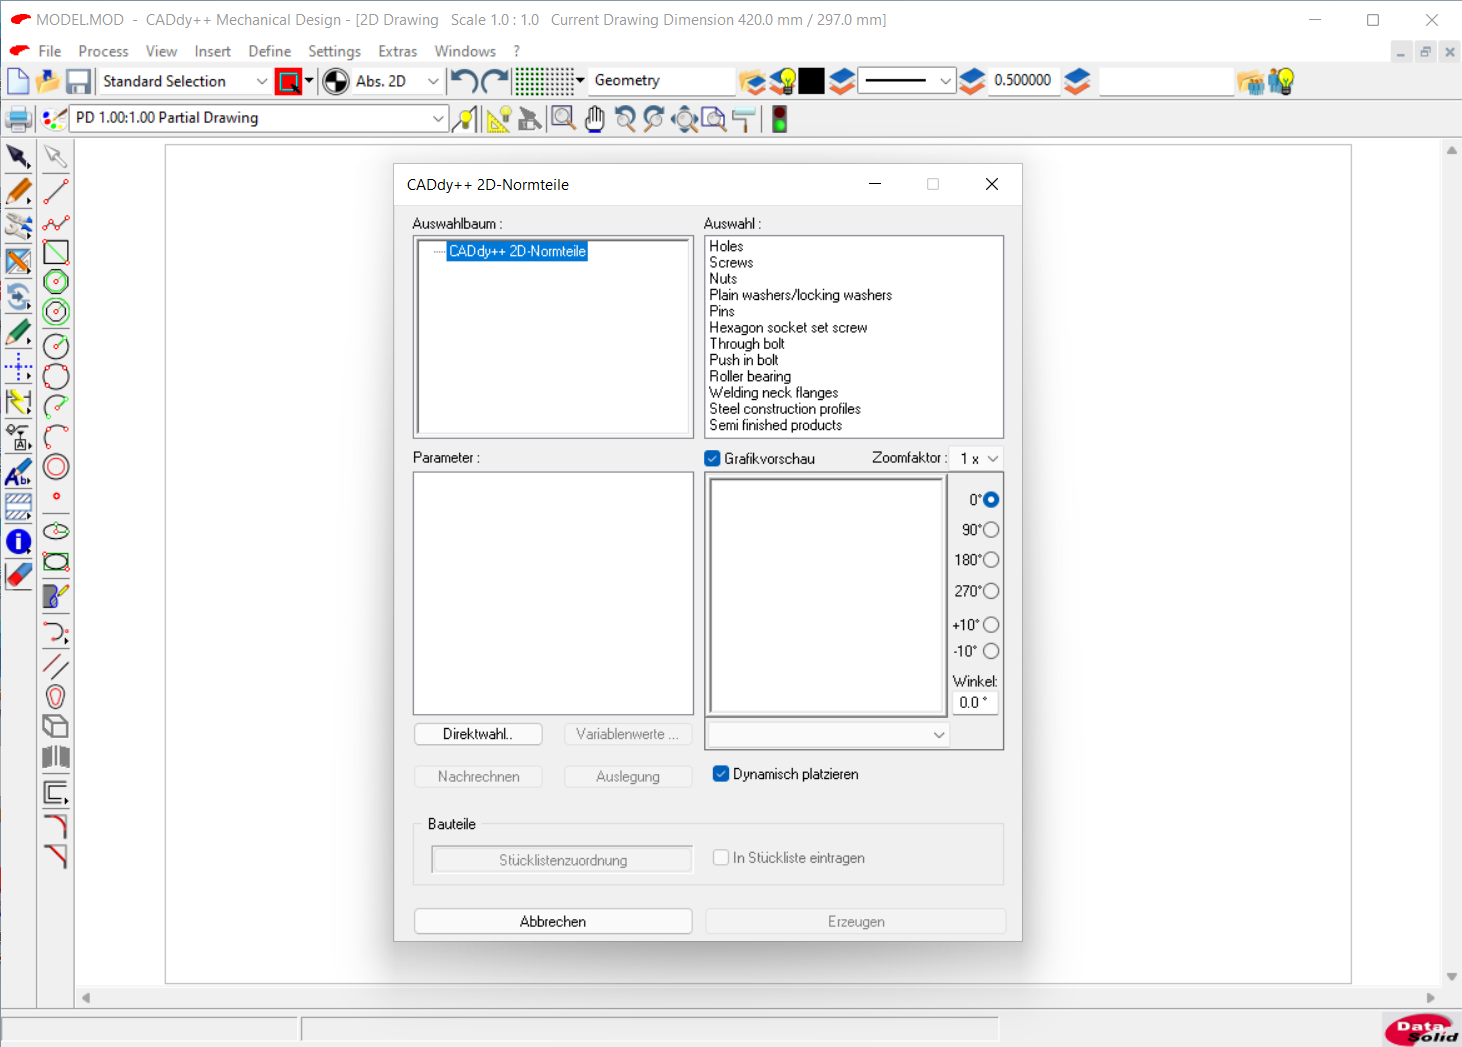Screen dimensions: 1462x1047
Task: Select the Pan hand tool
Action: tap(594, 119)
